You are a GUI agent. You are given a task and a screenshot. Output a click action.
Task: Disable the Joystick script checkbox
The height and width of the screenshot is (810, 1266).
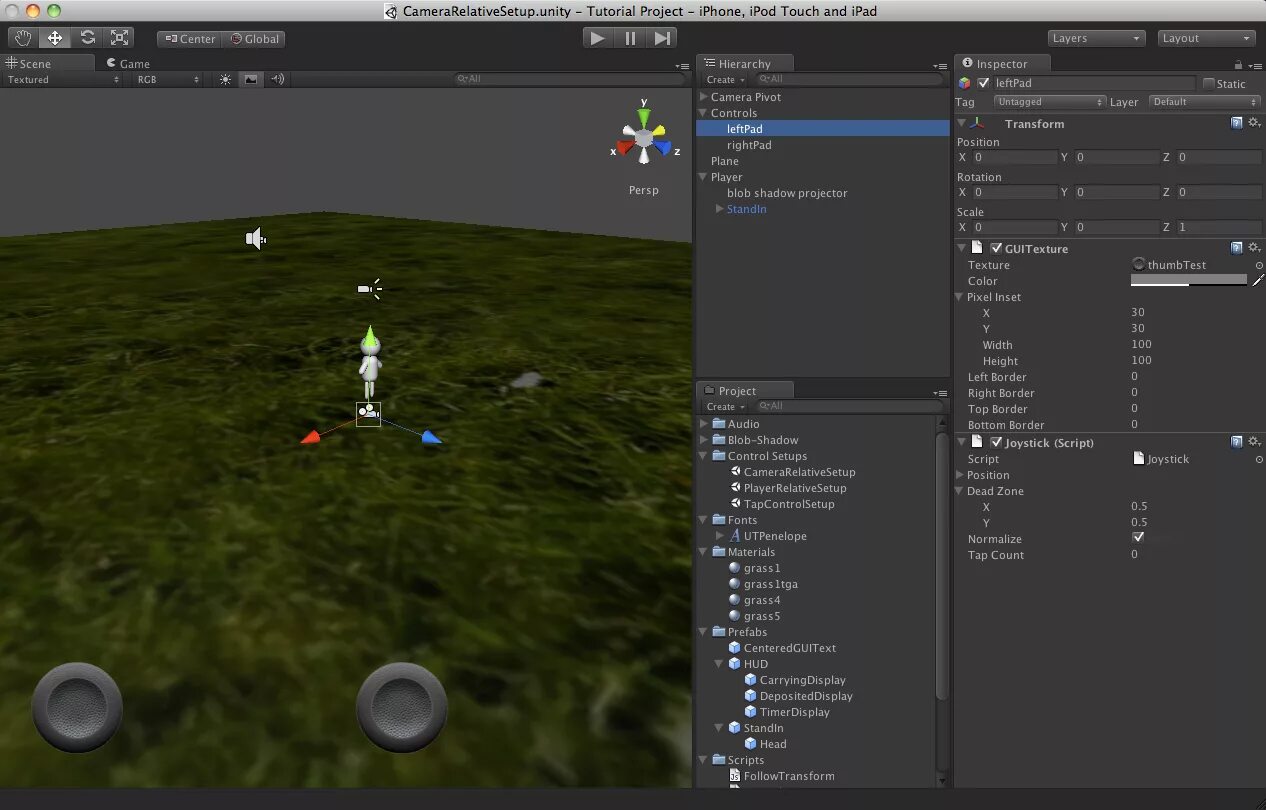click(x=996, y=442)
